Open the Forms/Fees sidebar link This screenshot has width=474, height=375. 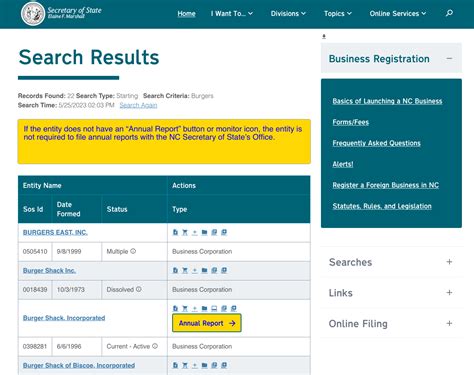point(351,122)
